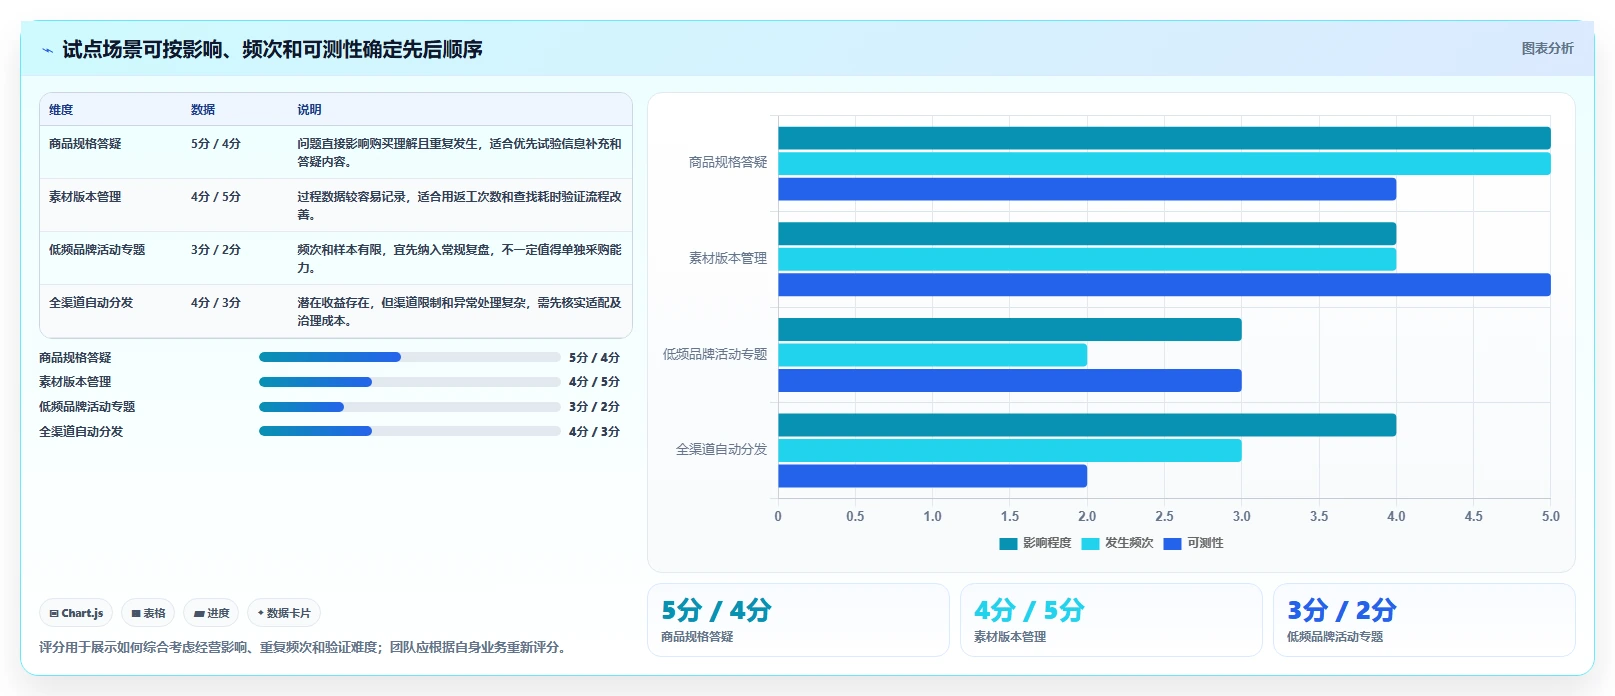This screenshot has height=696, width=1615.
Task: Toggle the 影响程度 legend swatch
Action: click(1008, 543)
